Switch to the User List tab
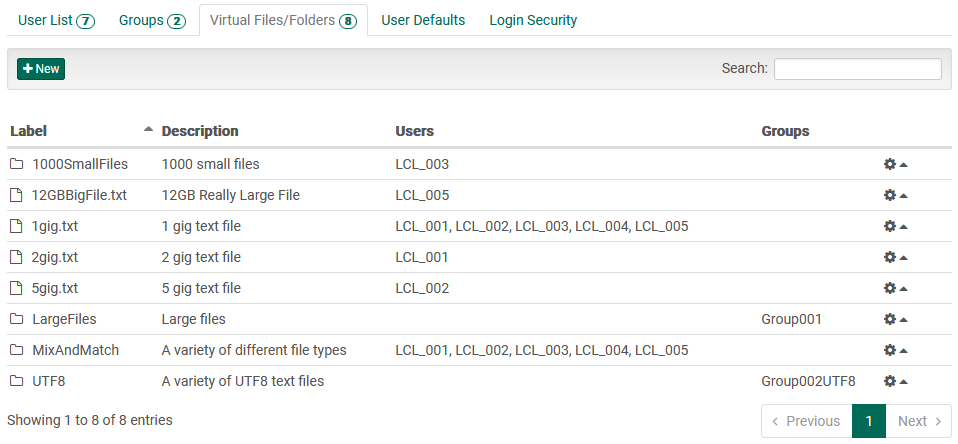Screen dimensions: 958x444 tap(56, 20)
